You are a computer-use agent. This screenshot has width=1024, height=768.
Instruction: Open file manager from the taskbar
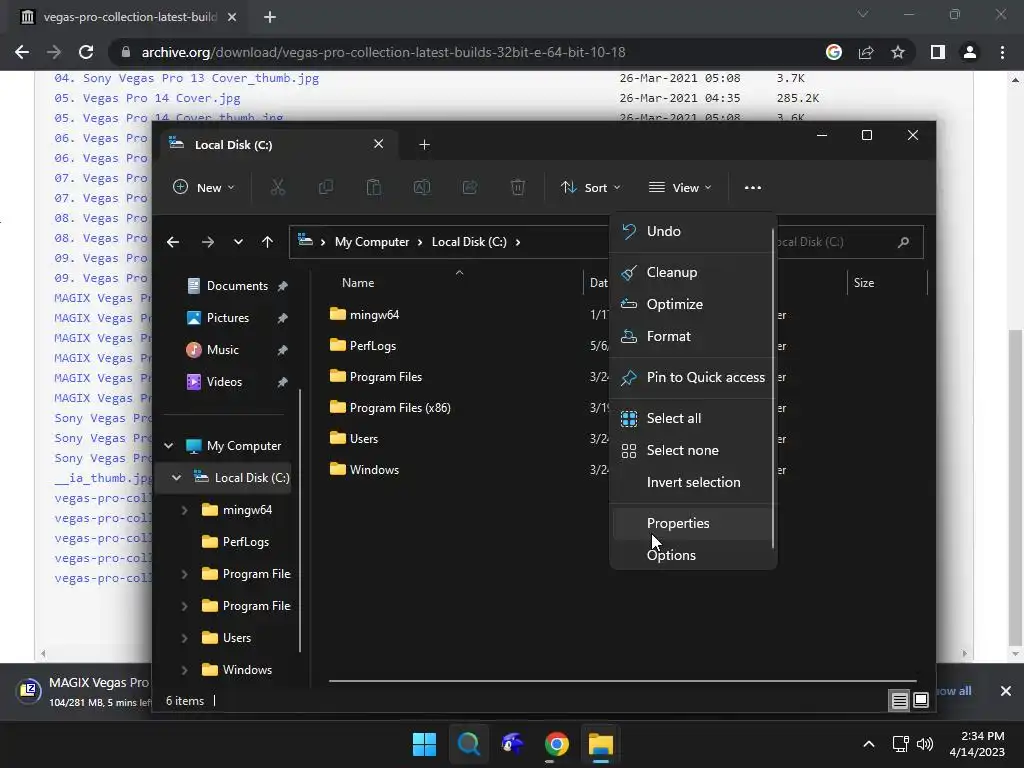point(601,744)
